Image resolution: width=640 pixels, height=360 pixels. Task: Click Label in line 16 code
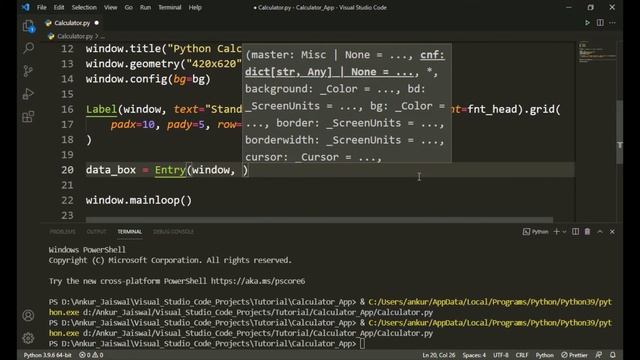(101, 109)
